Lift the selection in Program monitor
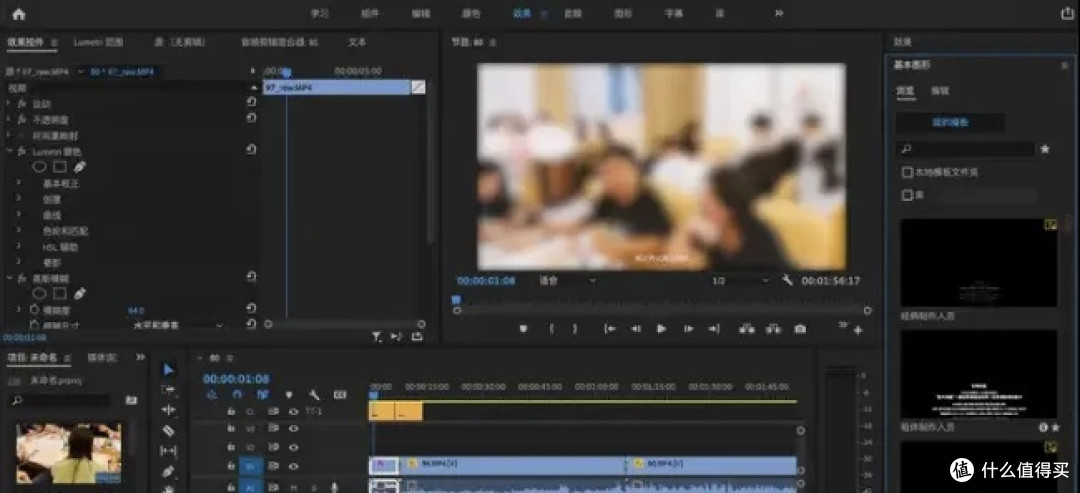The height and width of the screenshot is (493, 1080). [747, 329]
